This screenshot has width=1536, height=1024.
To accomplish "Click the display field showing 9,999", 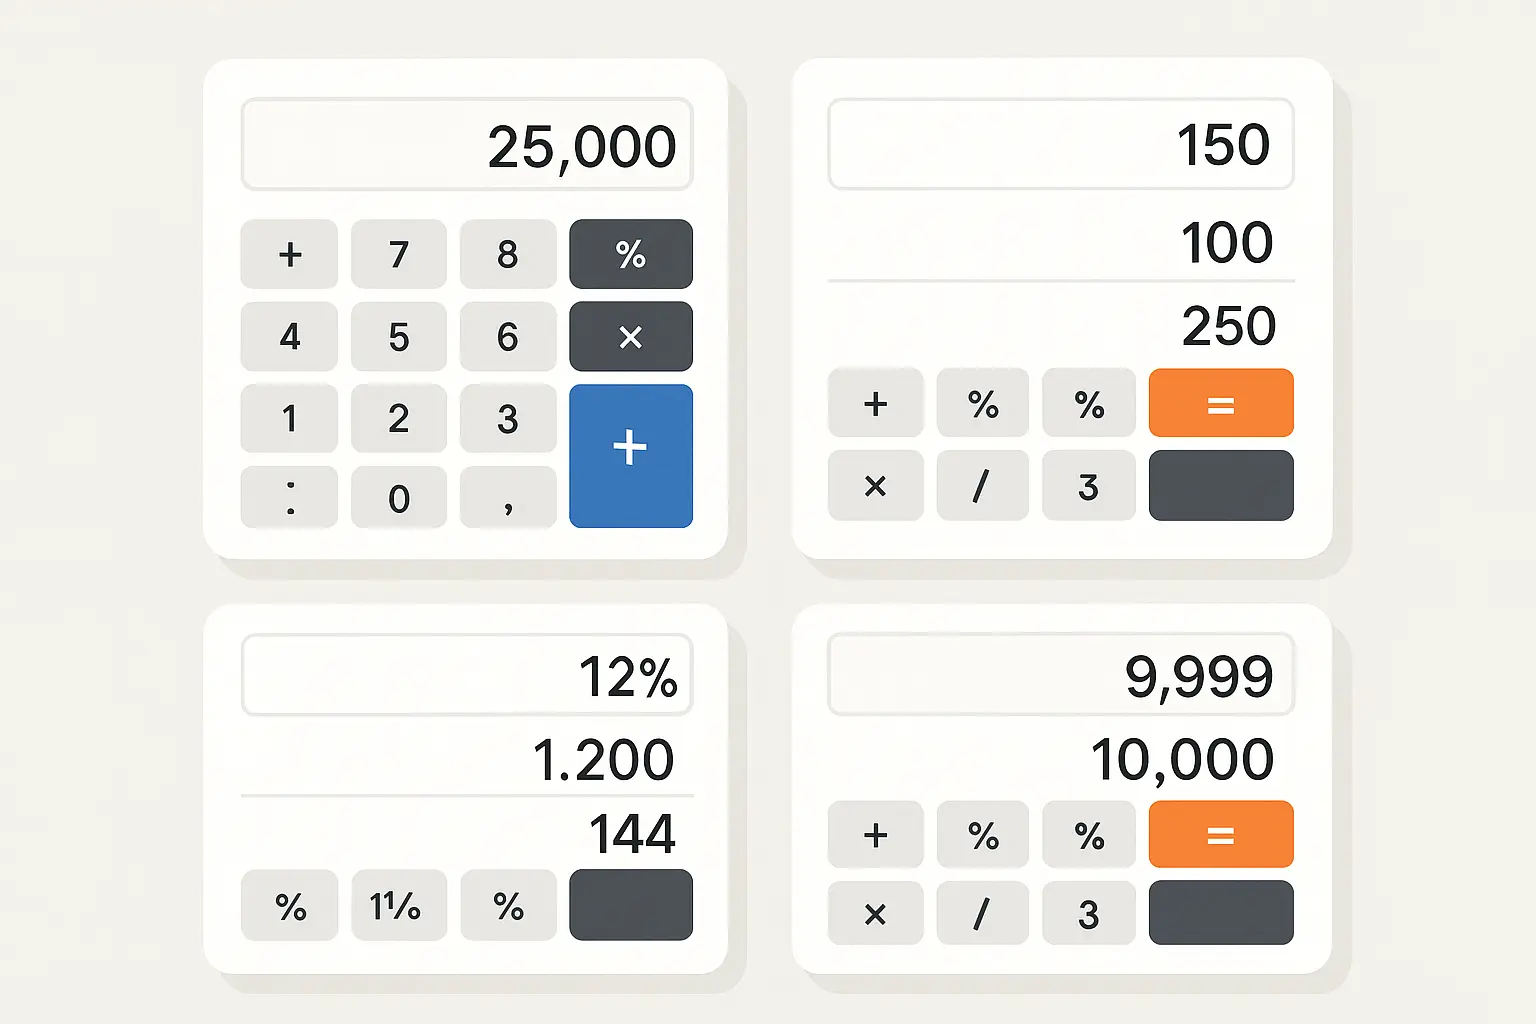I will (x=1060, y=675).
